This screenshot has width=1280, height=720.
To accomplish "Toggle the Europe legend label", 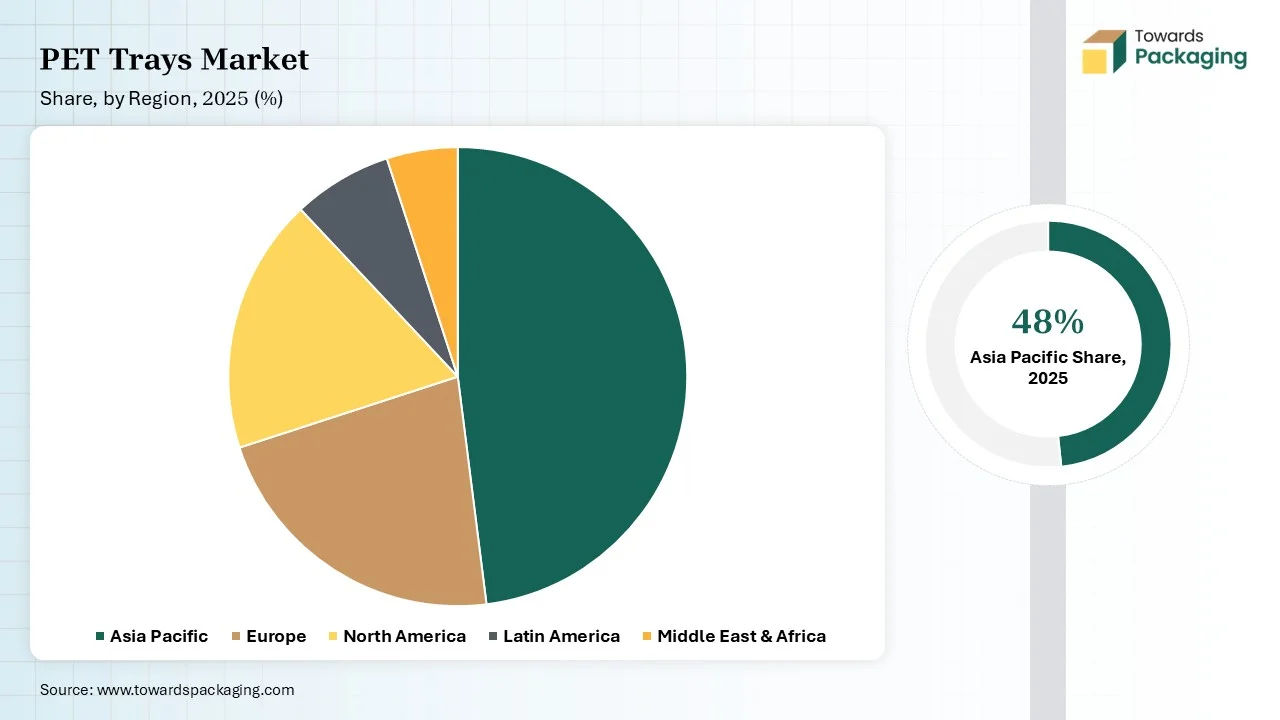I will click(276, 636).
